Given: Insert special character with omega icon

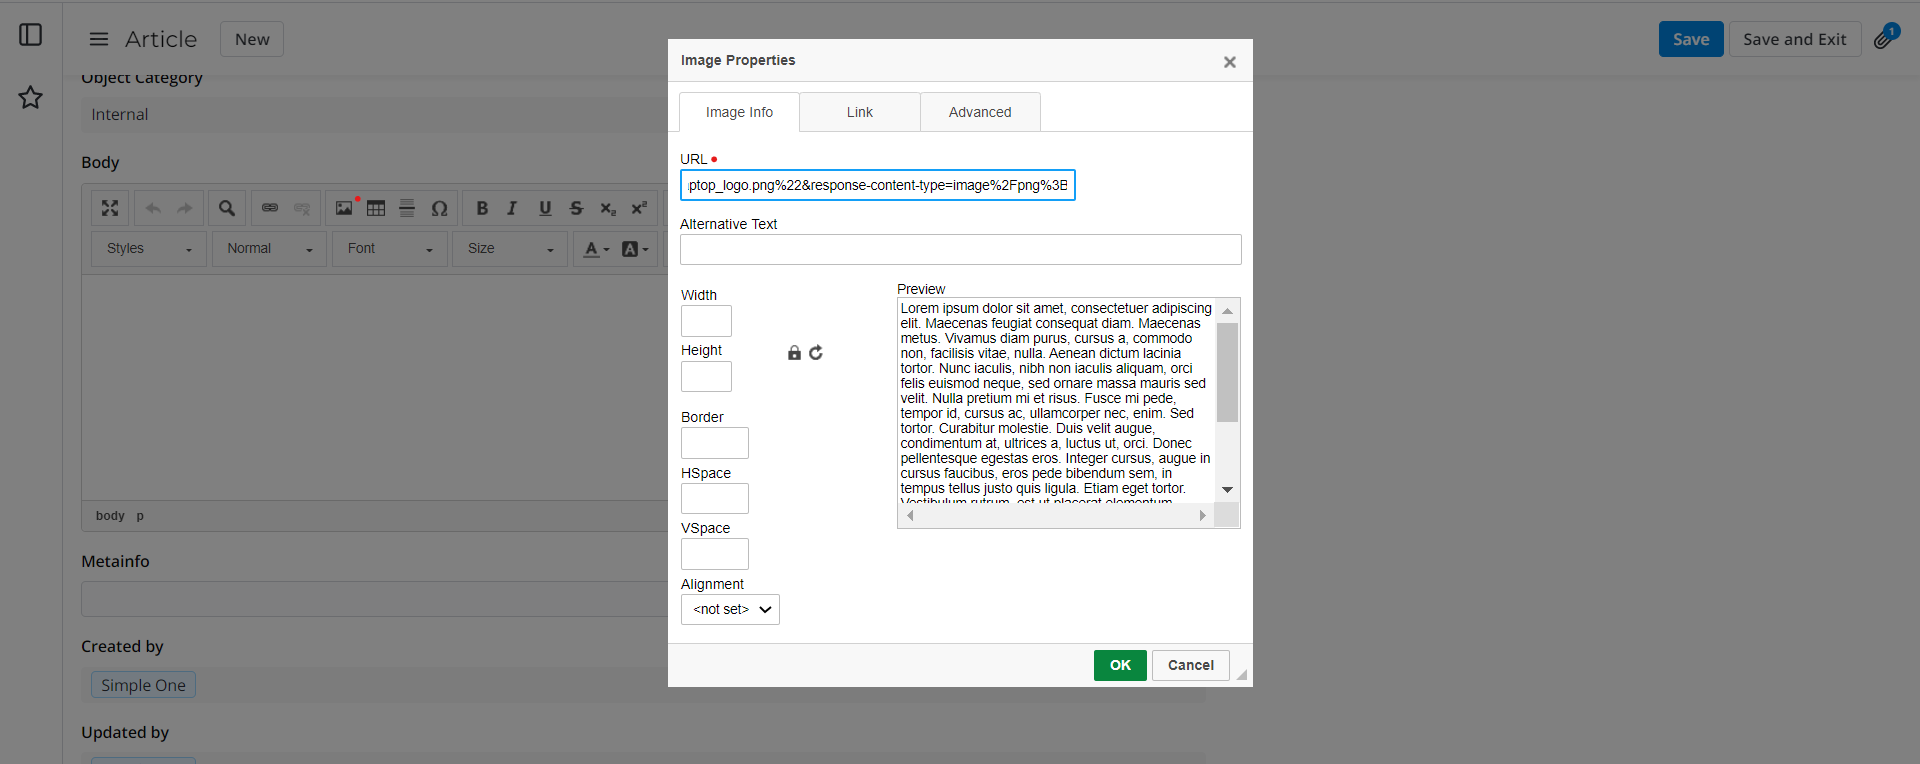Looking at the screenshot, I should click(439, 208).
